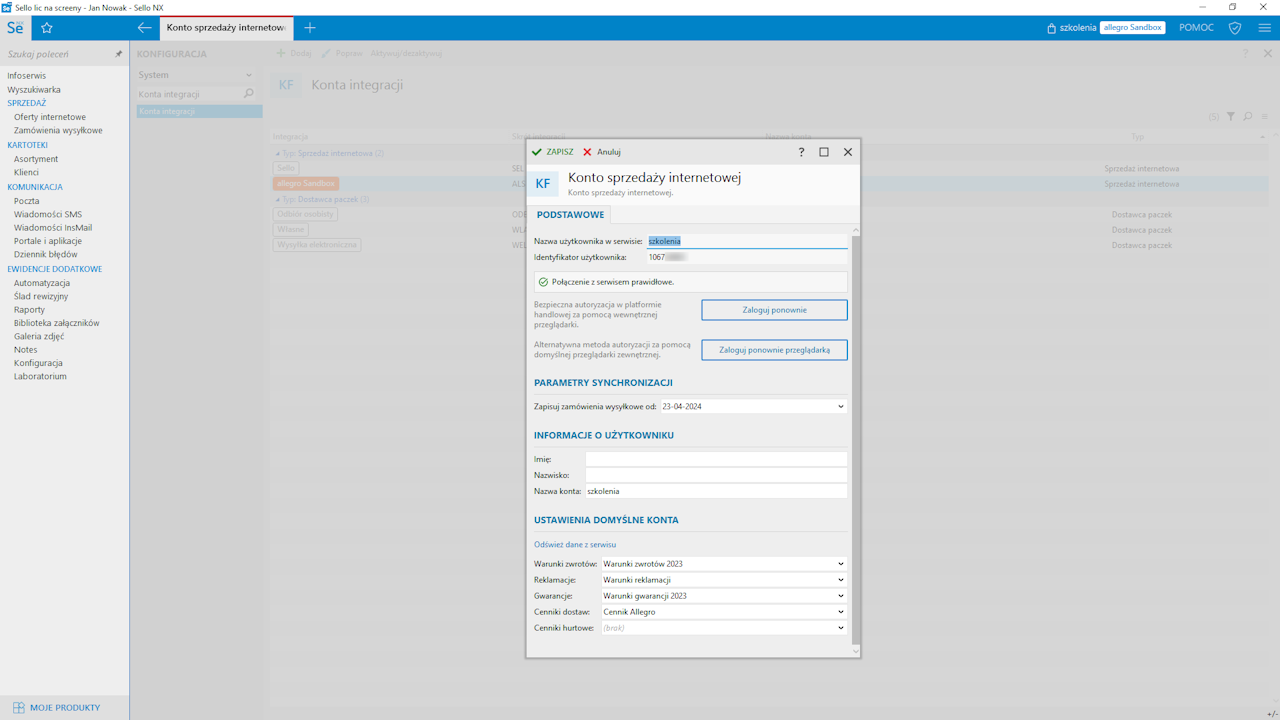Click the favorites star icon in header
1280x720 pixels.
point(46,28)
